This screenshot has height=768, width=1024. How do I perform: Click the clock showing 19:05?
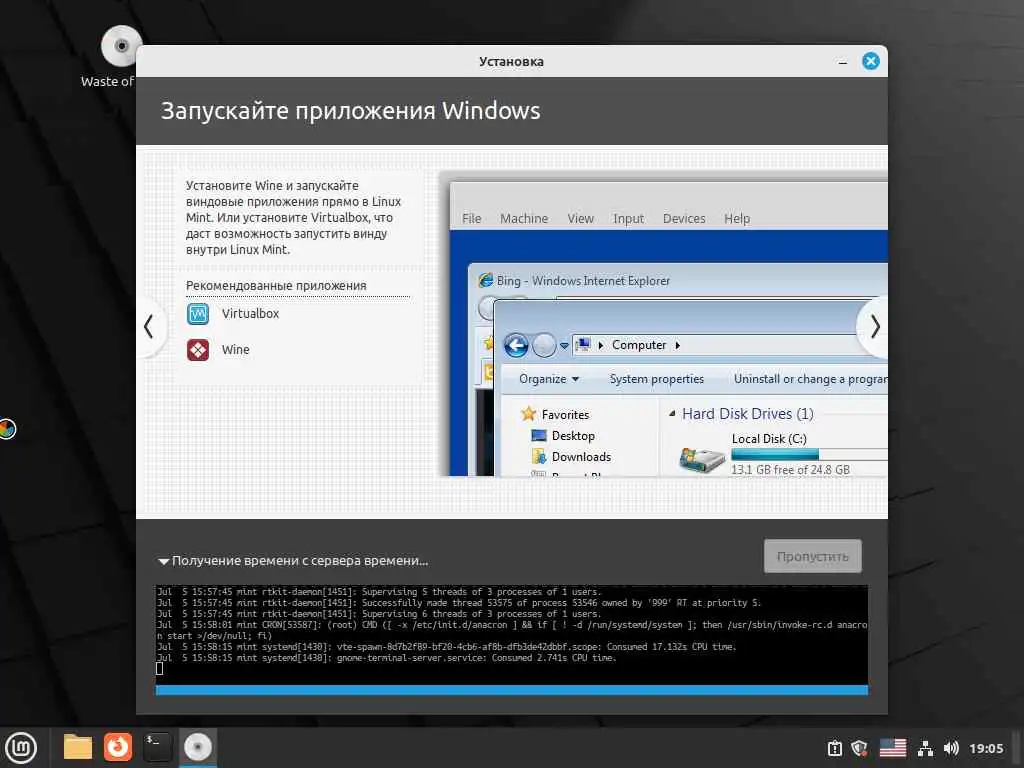pos(986,748)
